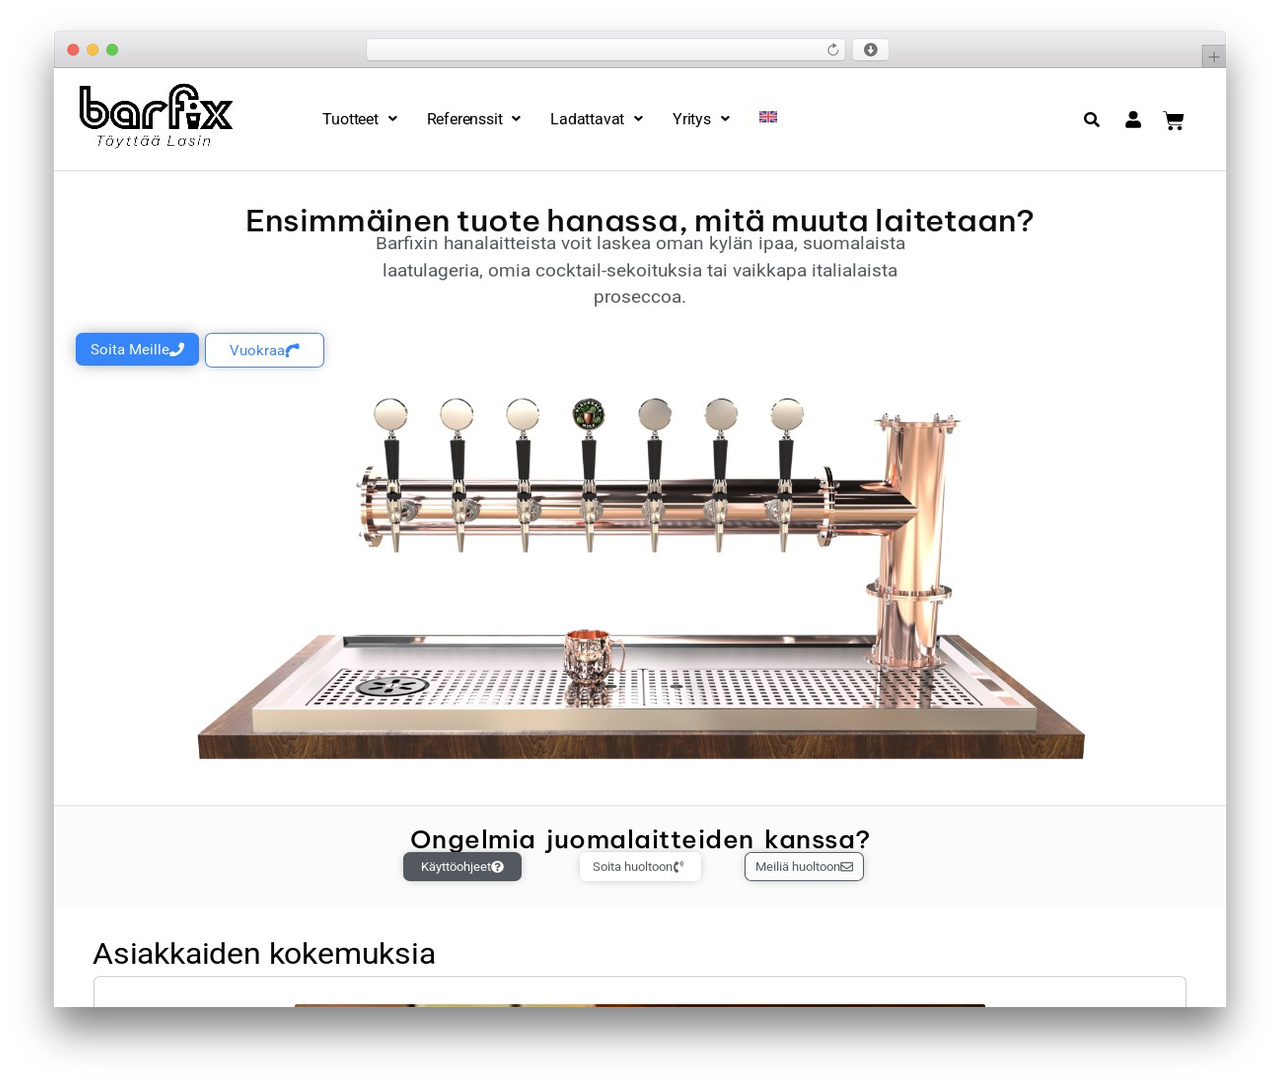Click the Ongelmia juomalaitteiden kanssa? heading

pyautogui.click(x=640, y=839)
